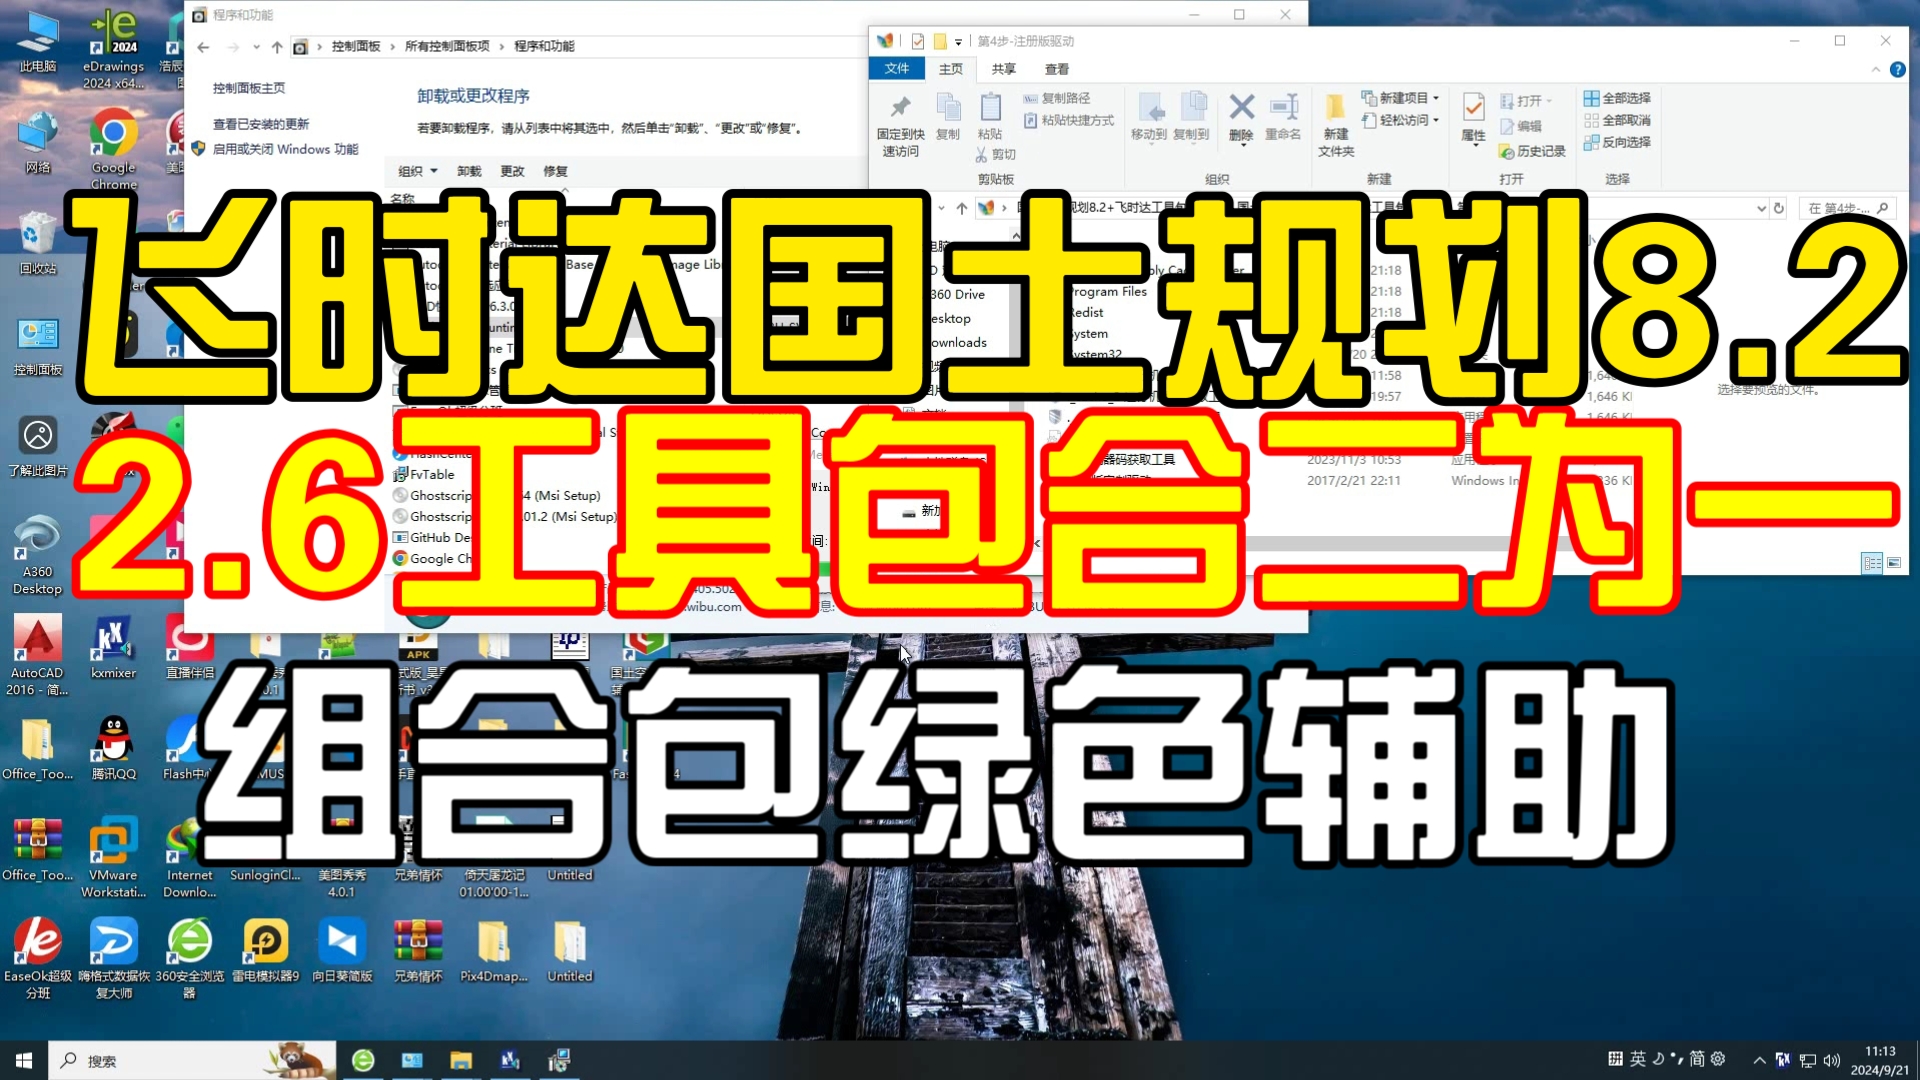Open the 组织 dropdown in Programs and Features
1920x1080 pixels.
click(418, 171)
